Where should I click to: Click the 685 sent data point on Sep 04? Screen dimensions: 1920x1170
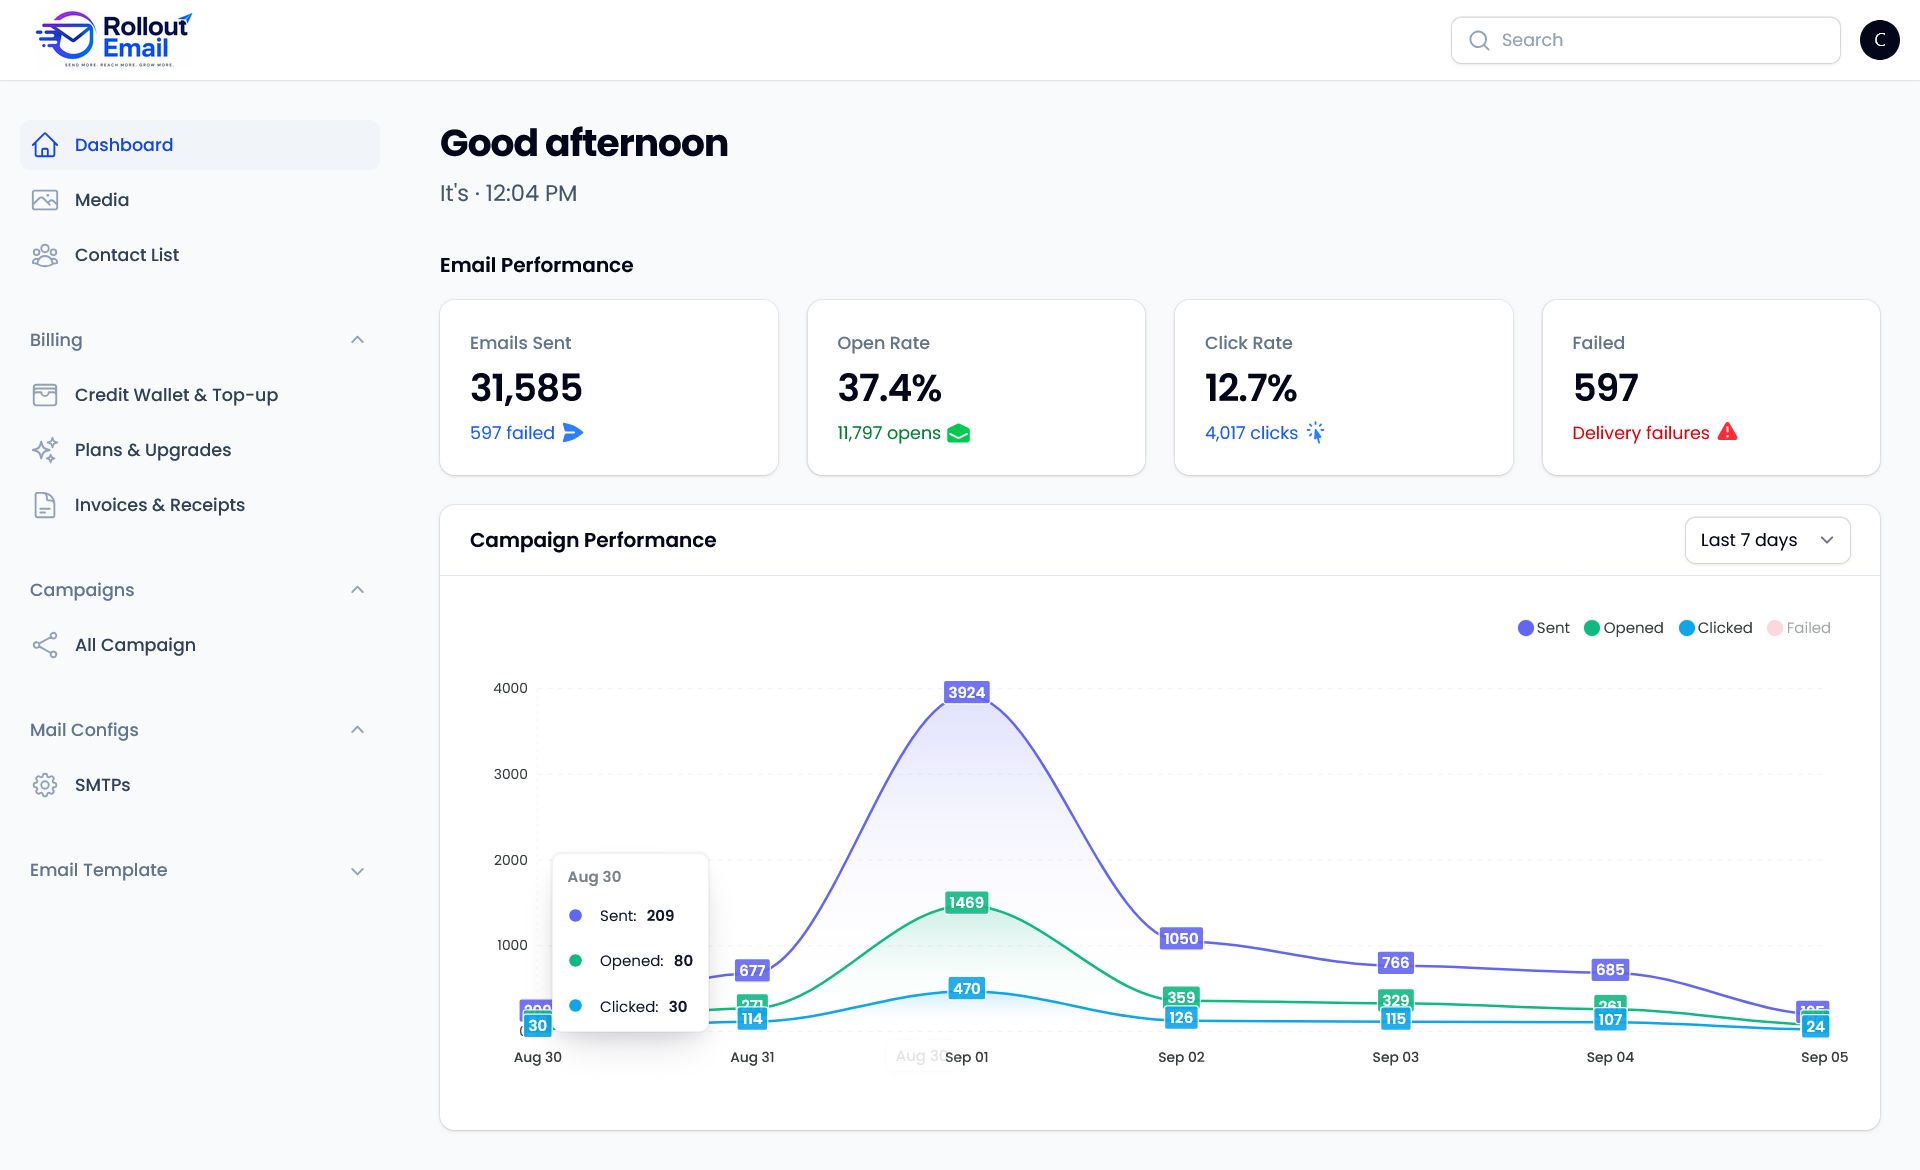click(1610, 969)
